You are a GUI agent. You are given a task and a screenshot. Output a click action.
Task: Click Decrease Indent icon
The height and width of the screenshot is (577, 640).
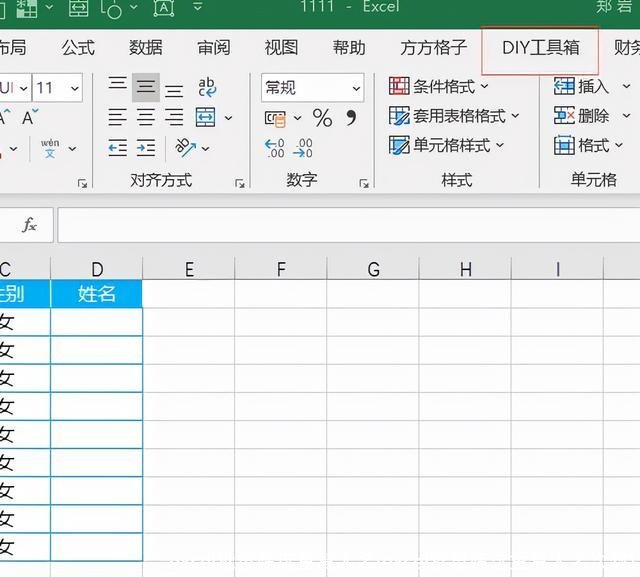(x=118, y=148)
